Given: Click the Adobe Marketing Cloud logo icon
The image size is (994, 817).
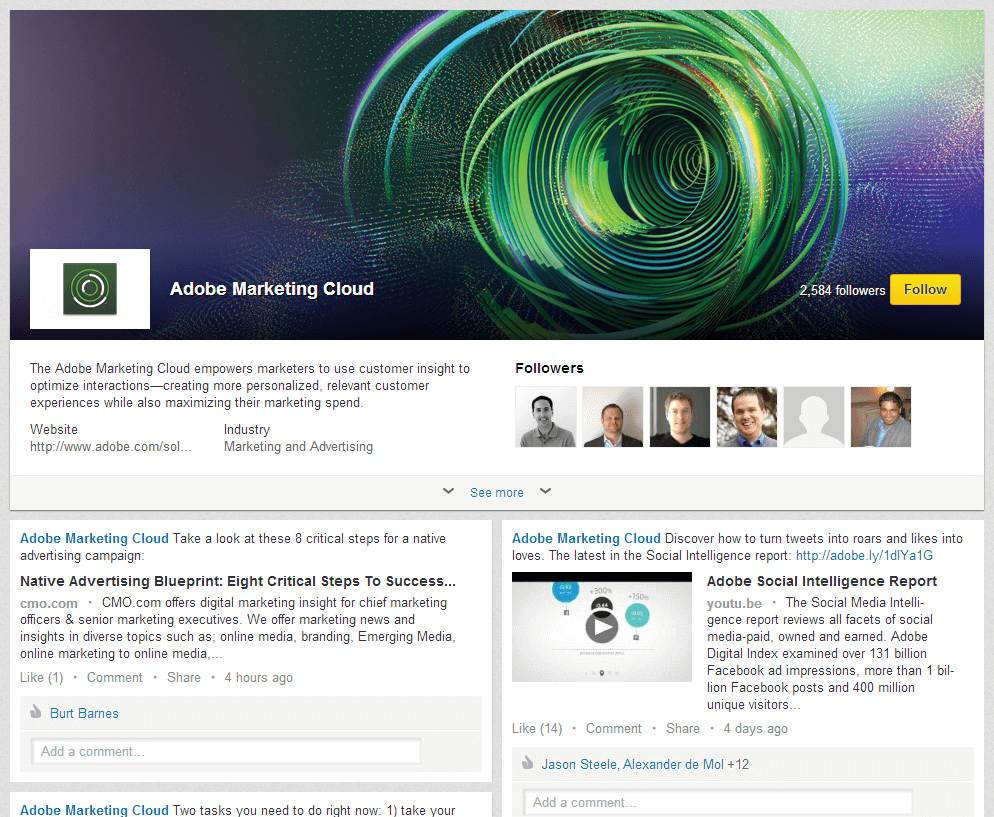Looking at the screenshot, I should [x=90, y=289].
